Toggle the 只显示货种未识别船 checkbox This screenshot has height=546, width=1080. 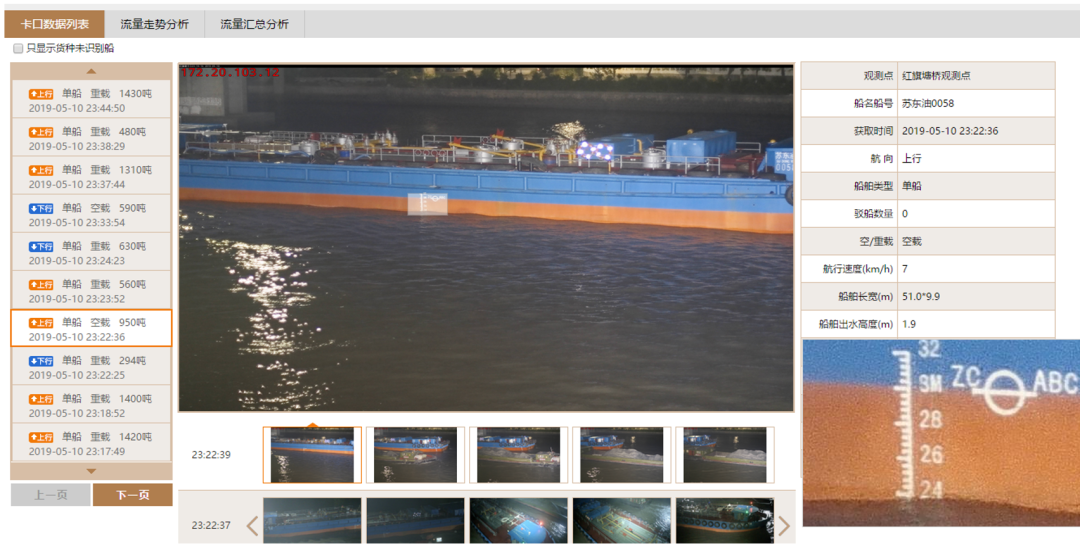(x=18, y=48)
